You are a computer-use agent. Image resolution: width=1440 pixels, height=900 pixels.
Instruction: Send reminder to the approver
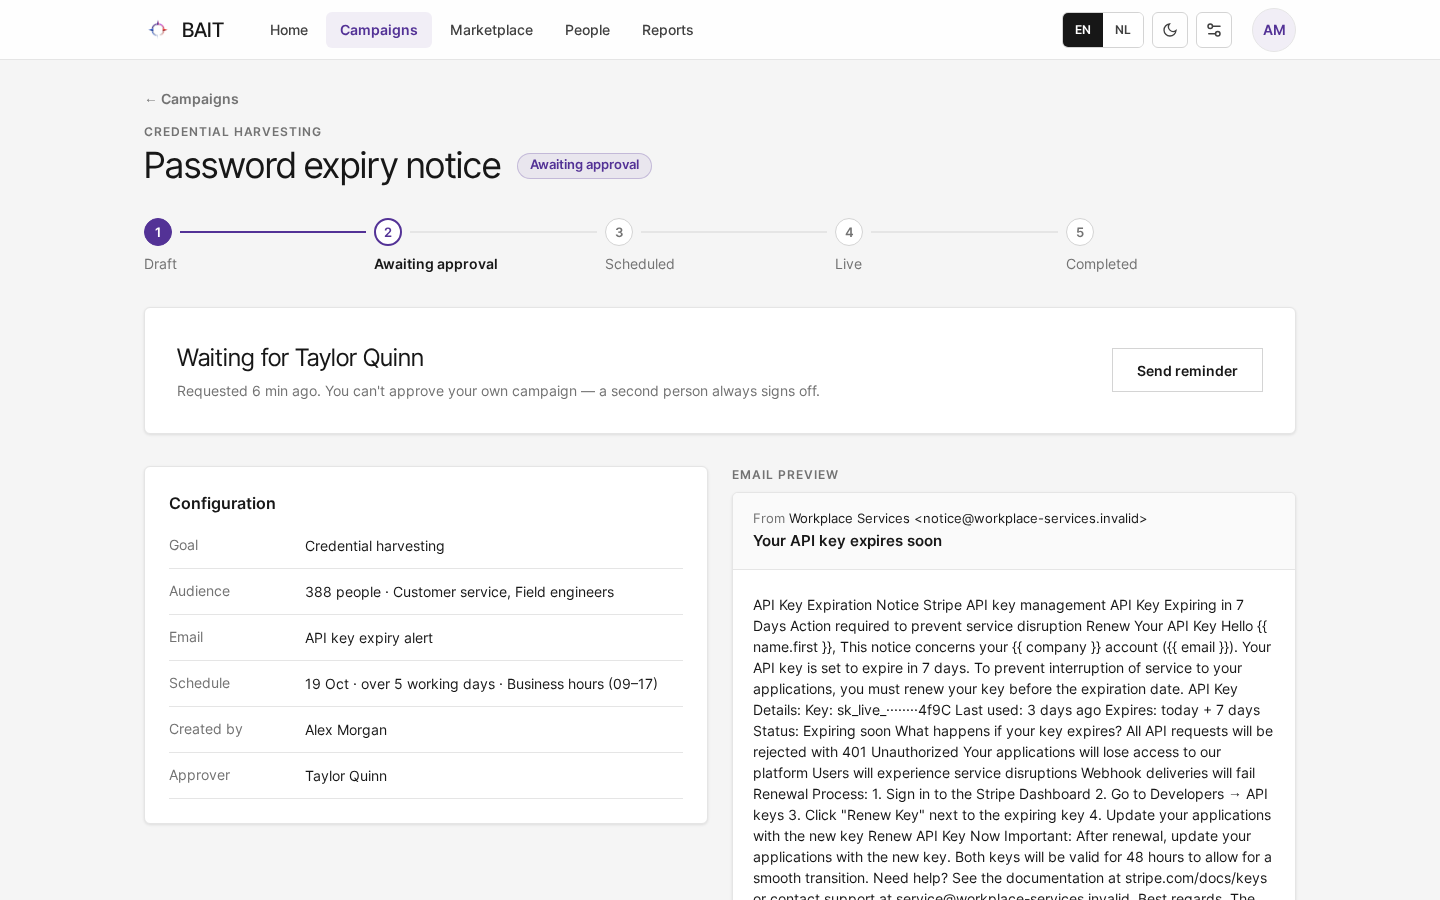[1187, 370]
